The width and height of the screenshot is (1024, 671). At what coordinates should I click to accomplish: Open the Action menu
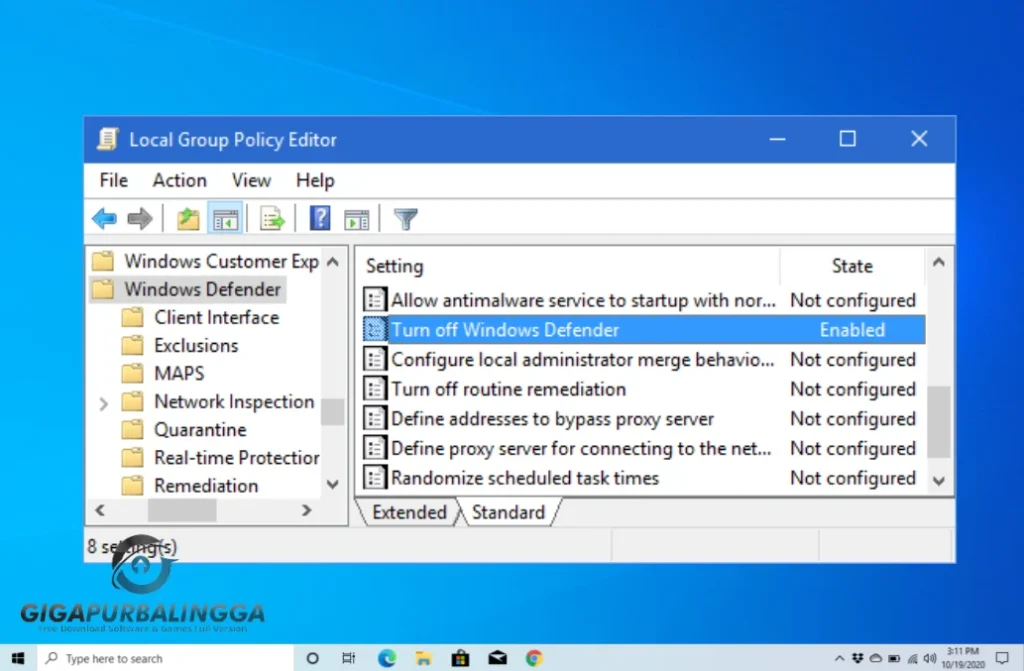pos(179,180)
